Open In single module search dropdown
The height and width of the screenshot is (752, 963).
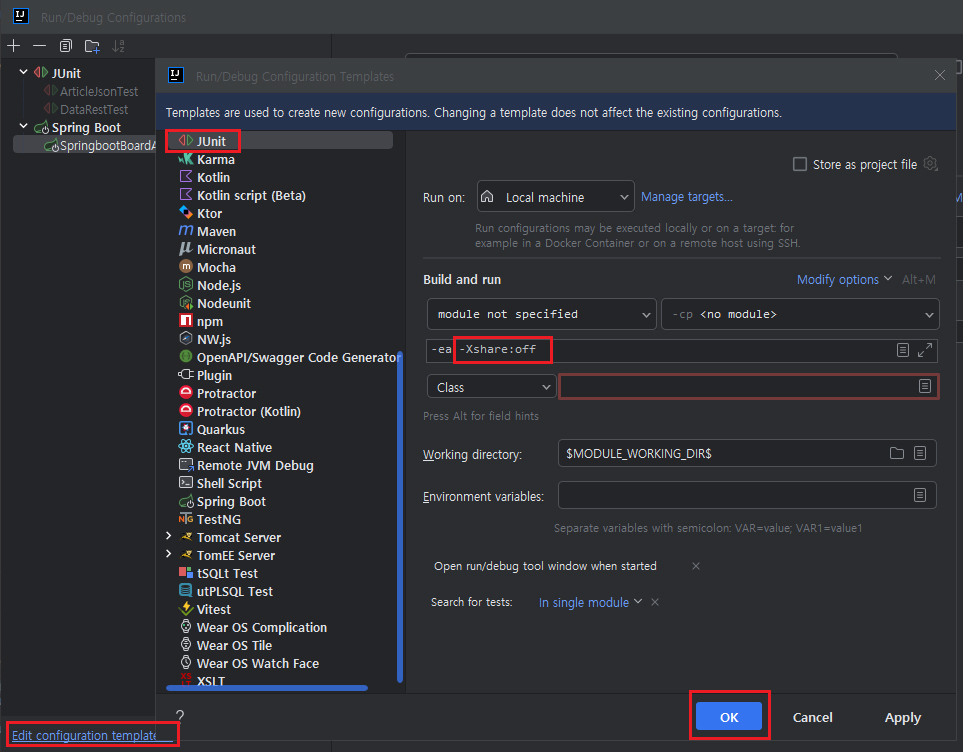[590, 602]
